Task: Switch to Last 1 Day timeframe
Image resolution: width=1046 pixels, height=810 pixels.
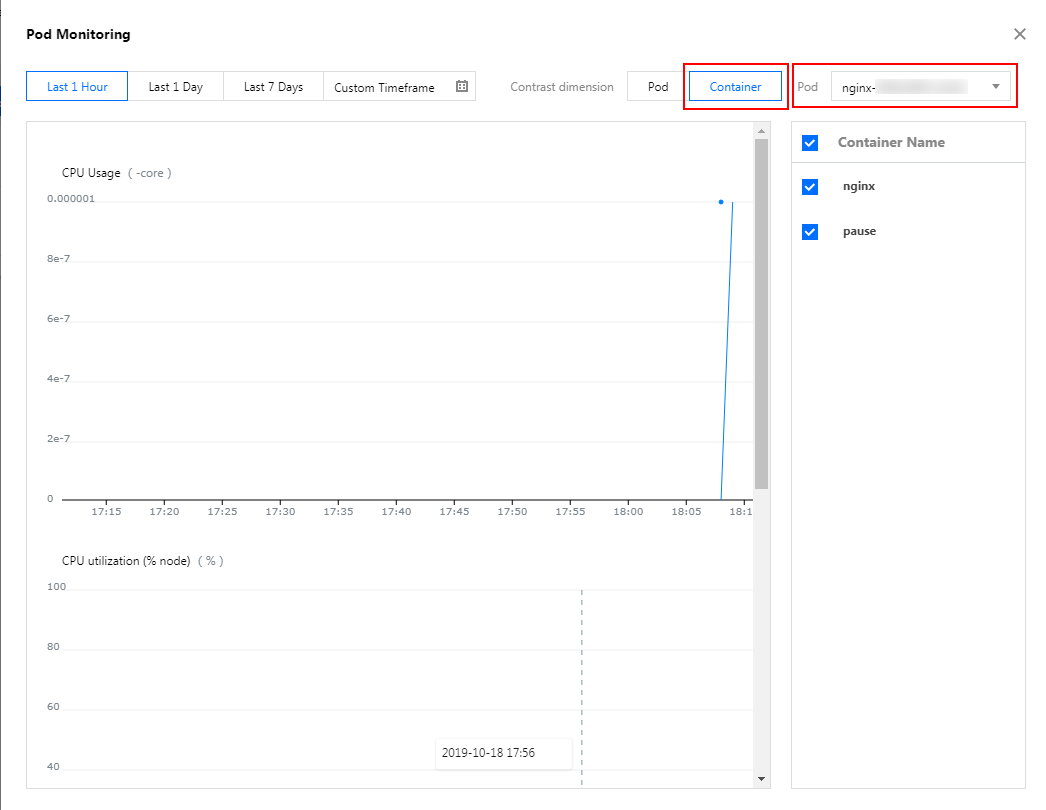Action: 176,87
